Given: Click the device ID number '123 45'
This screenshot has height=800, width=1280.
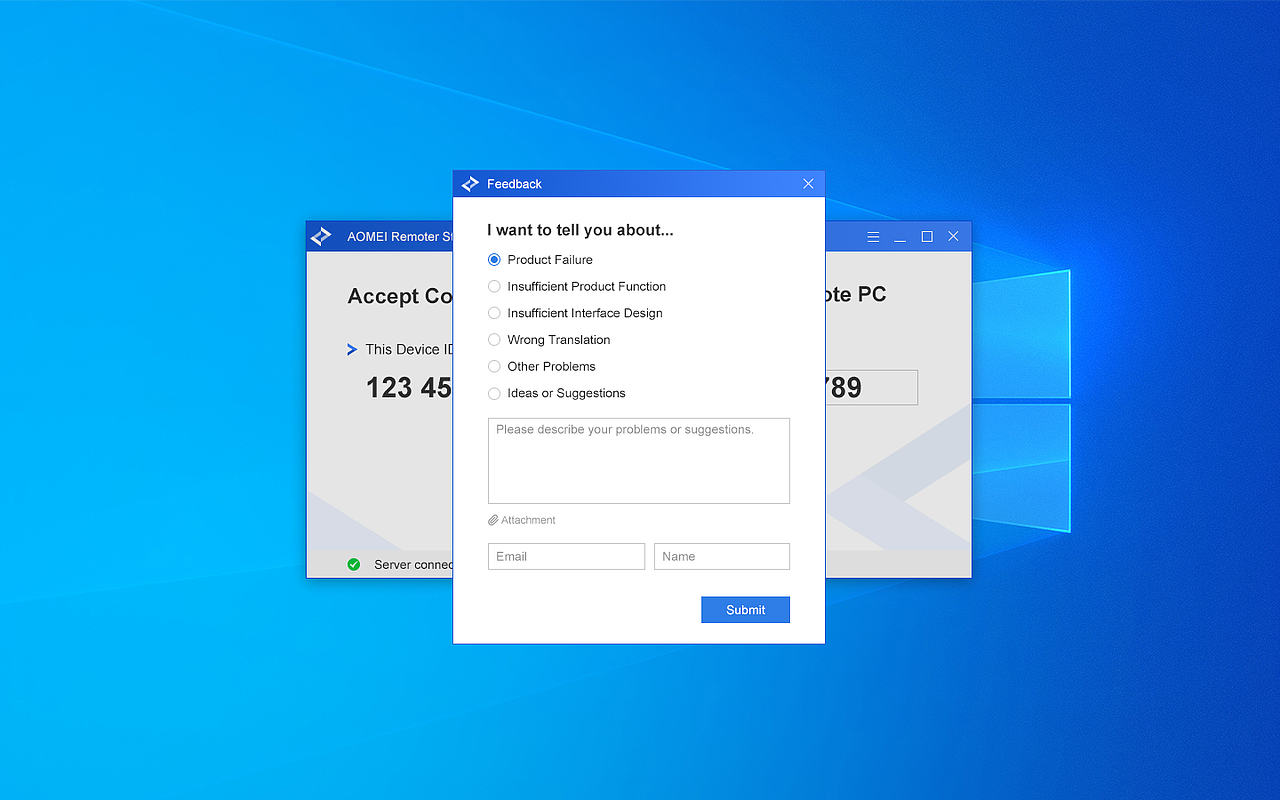Looking at the screenshot, I should (x=409, y=388).
